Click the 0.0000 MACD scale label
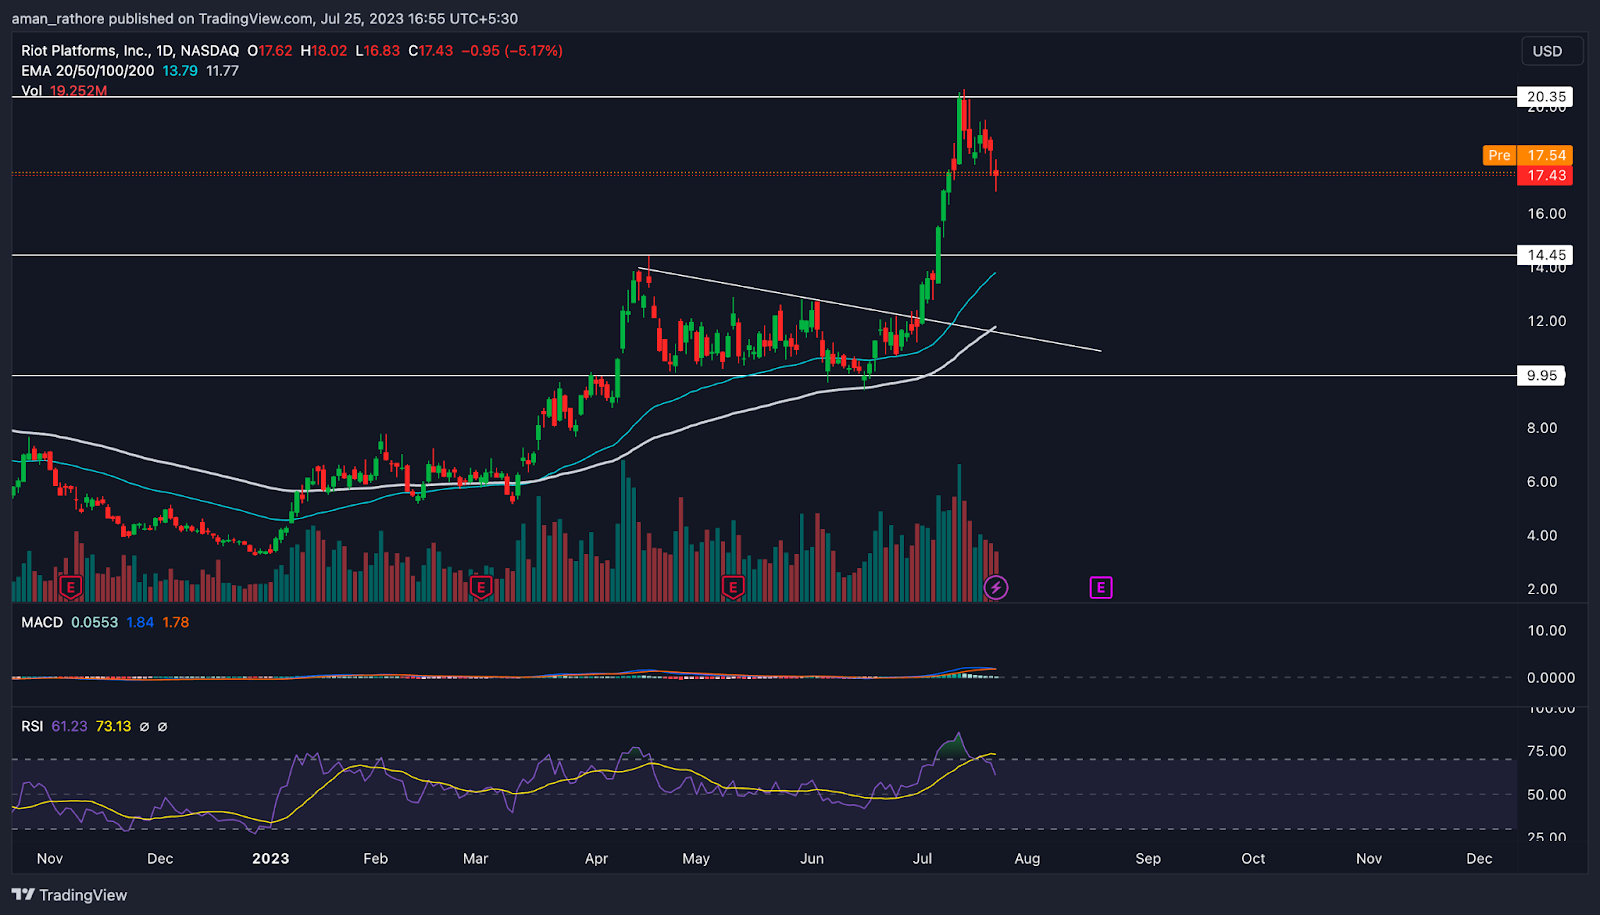The width and height of the screenshot is (1600, 915). point(1551,677)
